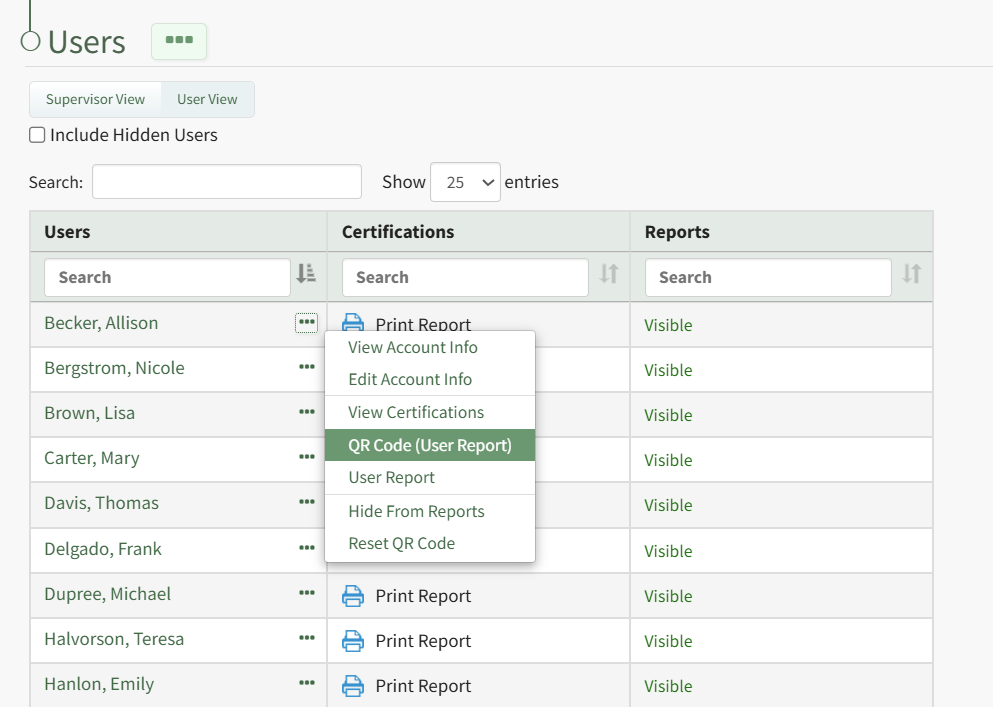Click Visible status for Dupree, Michael
Image resolution: width=993 pixels, height=707 pixels.
click(x=668, y=596)
